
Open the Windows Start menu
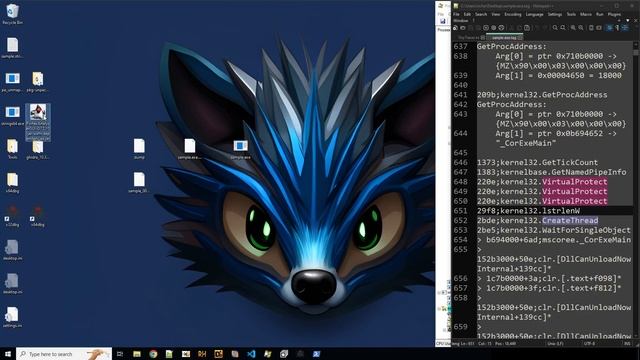click(x=8, y=354)
